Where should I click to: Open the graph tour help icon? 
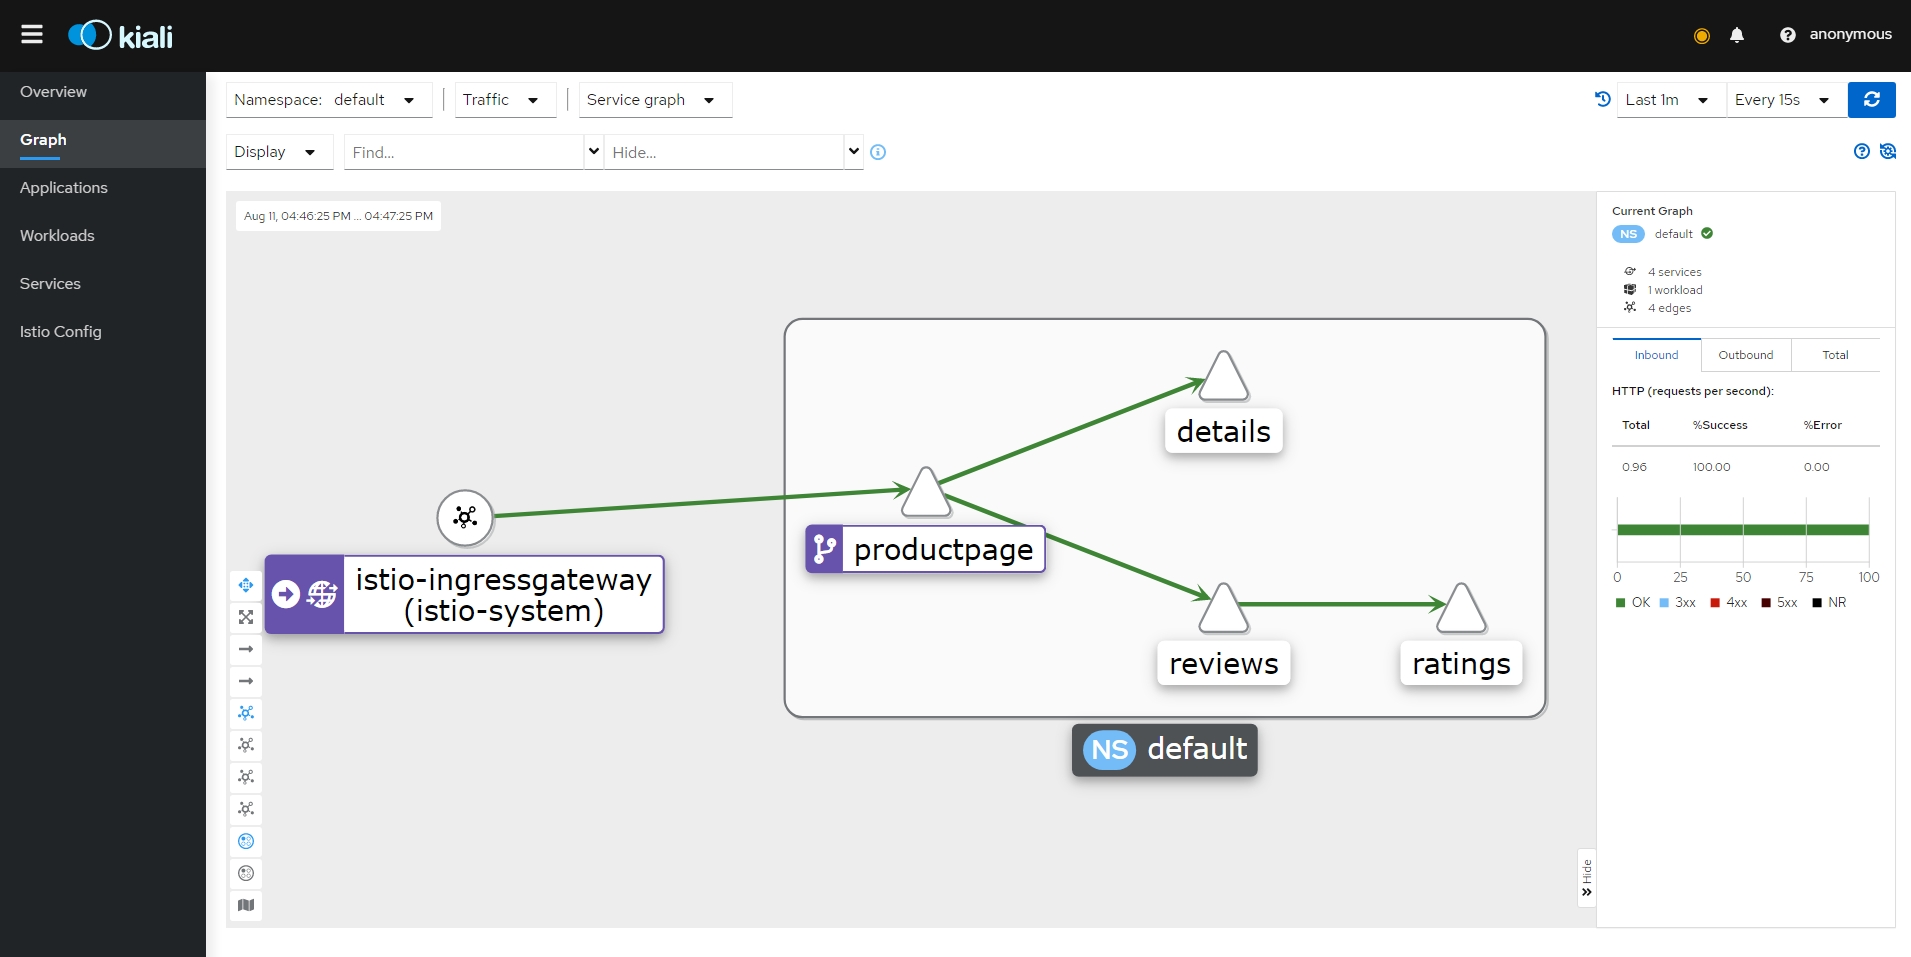point(1861,152)
